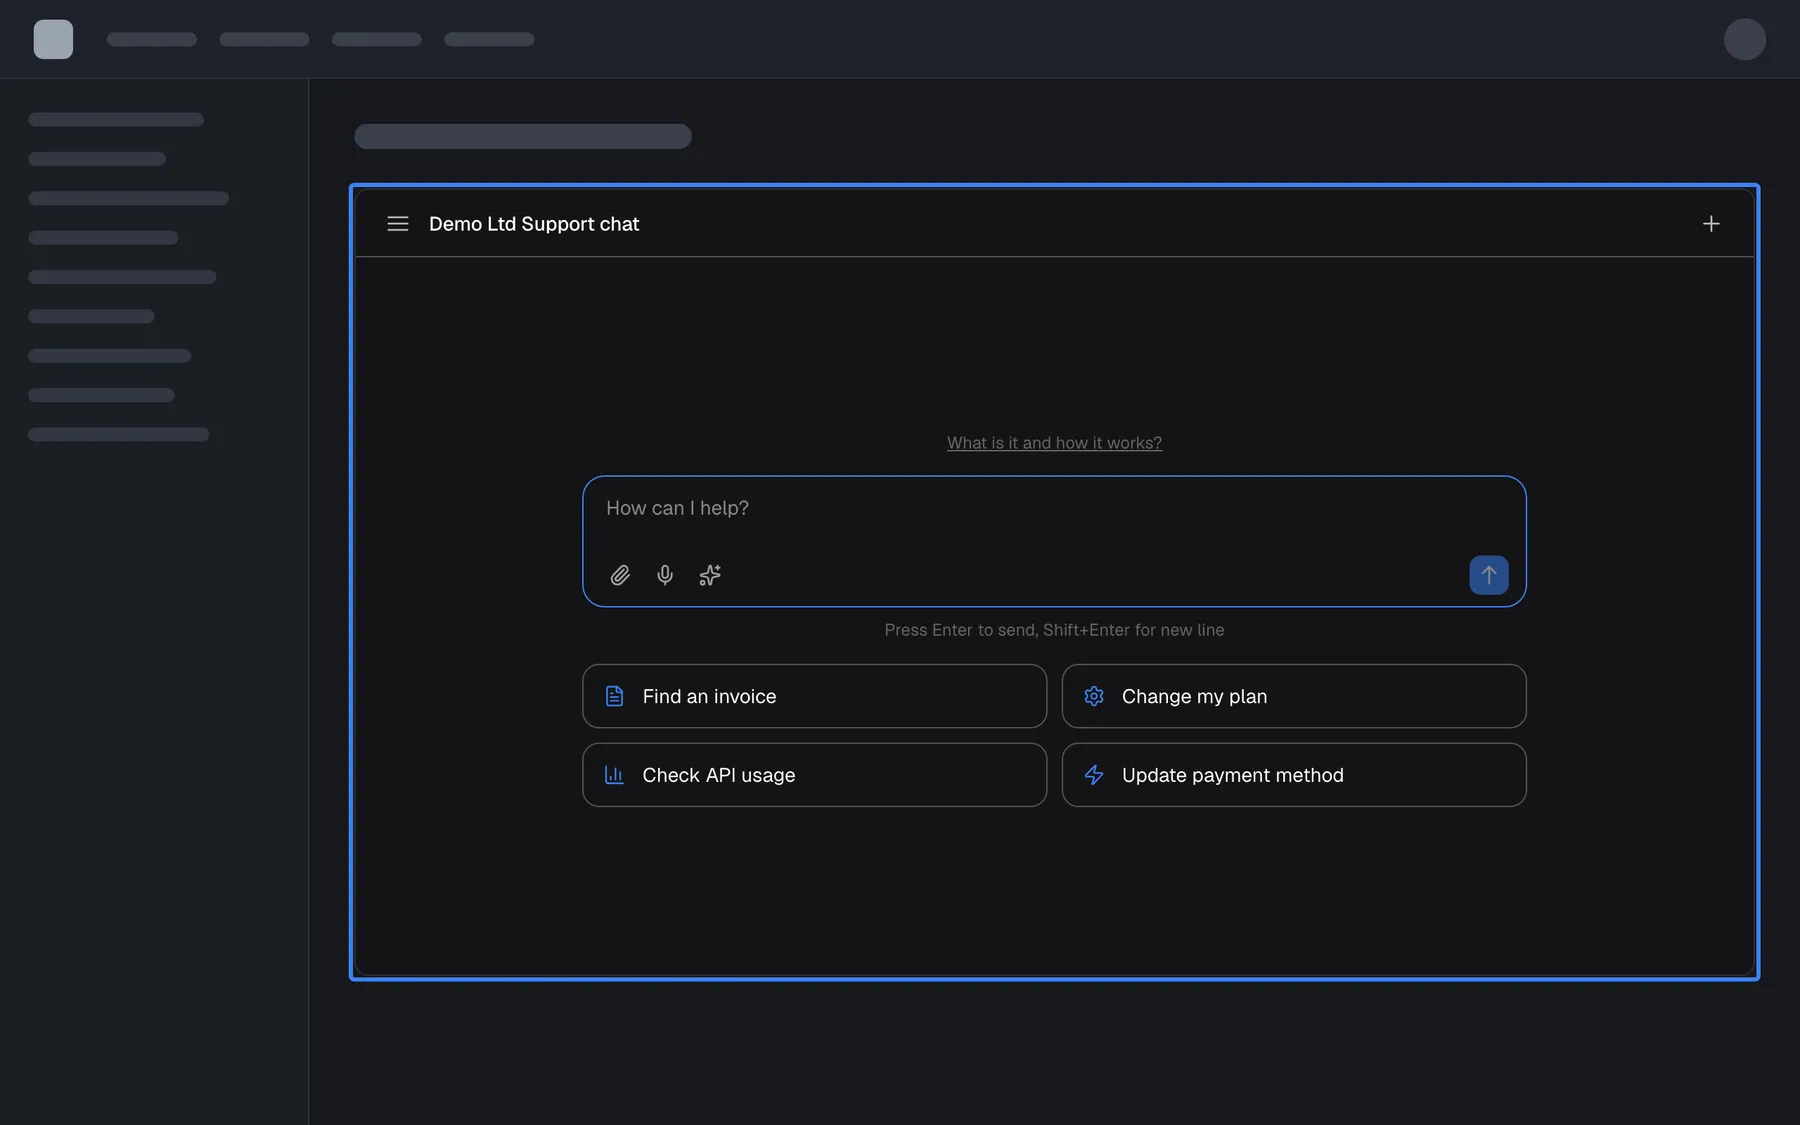Image resolution: width=1800 pixels, height=1125 pixels.
Task: Send message with the arrow button
Action: click(x=1488, y=575)
